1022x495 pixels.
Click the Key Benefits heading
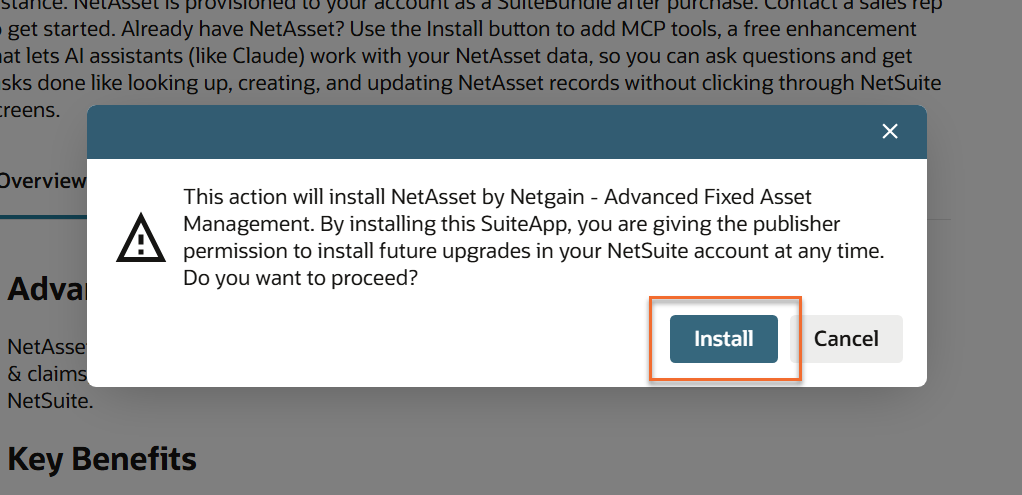click(102, 458)
